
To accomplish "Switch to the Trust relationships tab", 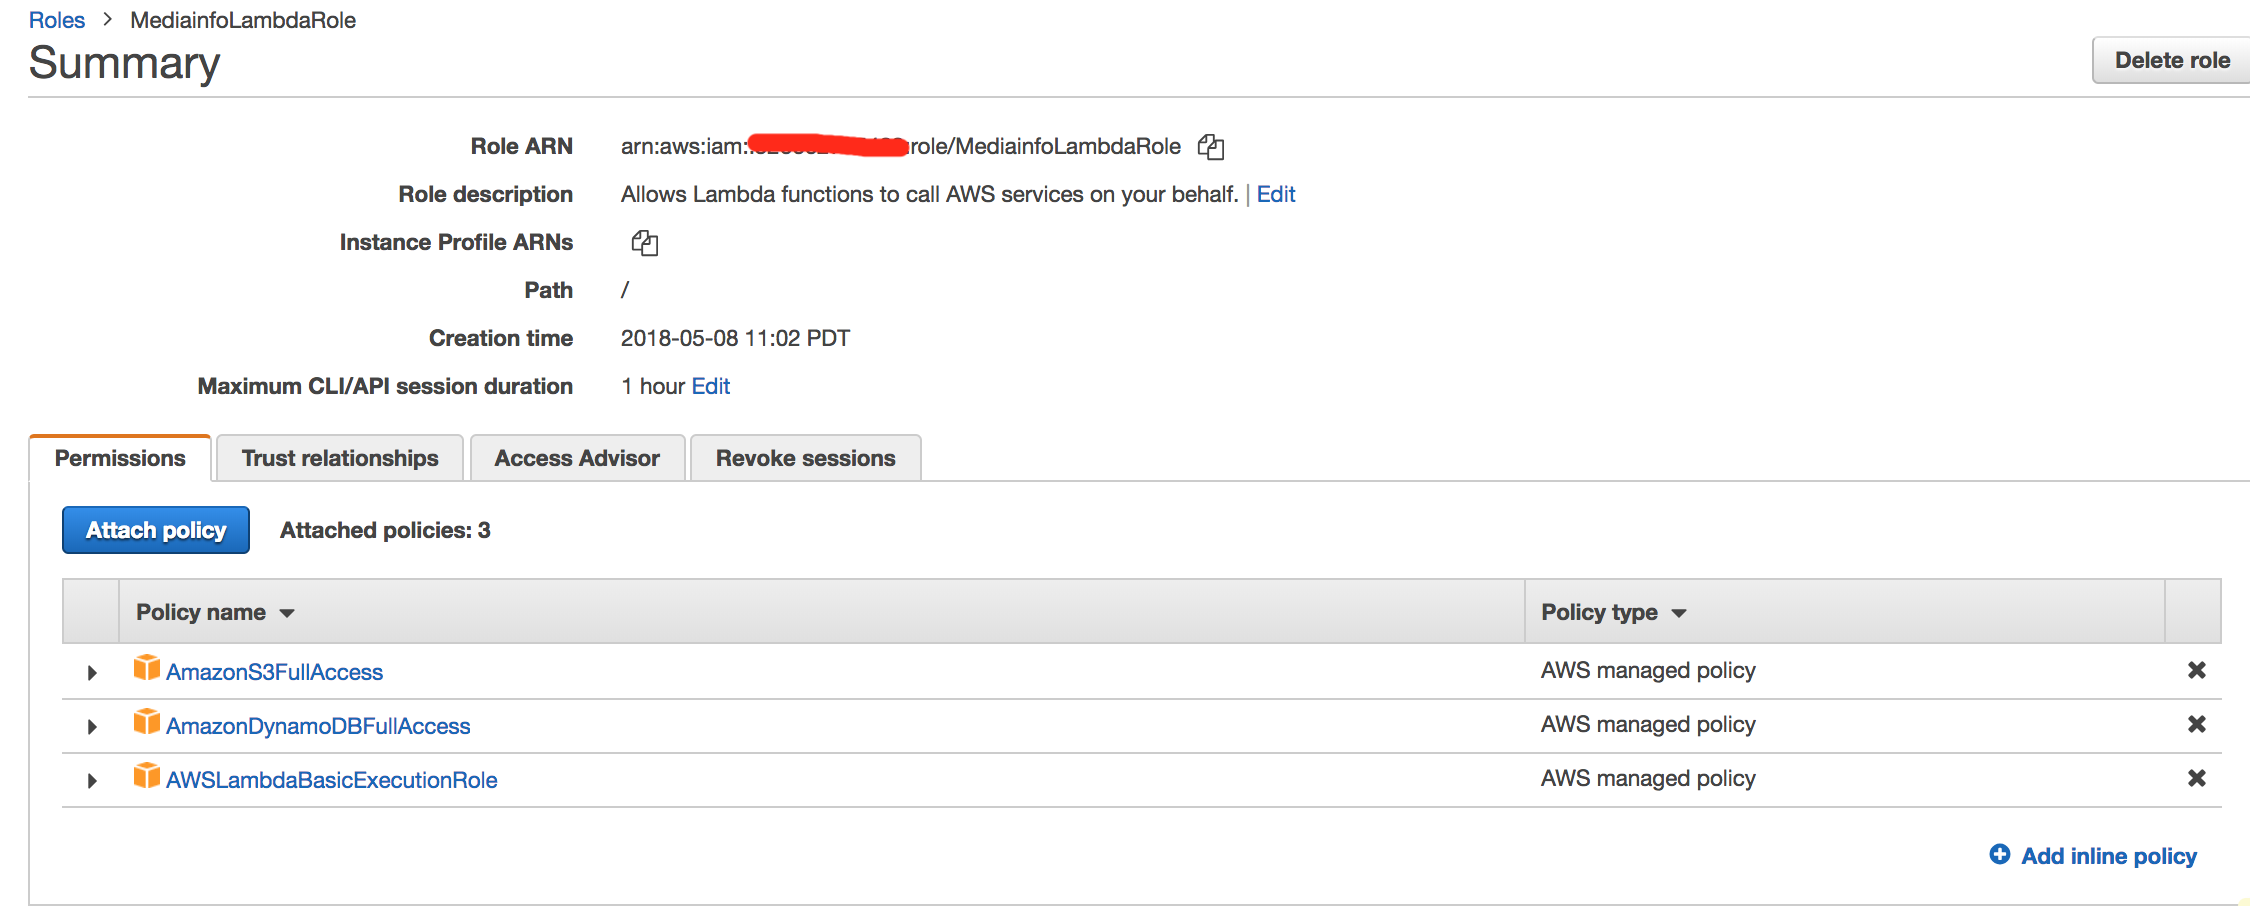I will tap(340, 458).
